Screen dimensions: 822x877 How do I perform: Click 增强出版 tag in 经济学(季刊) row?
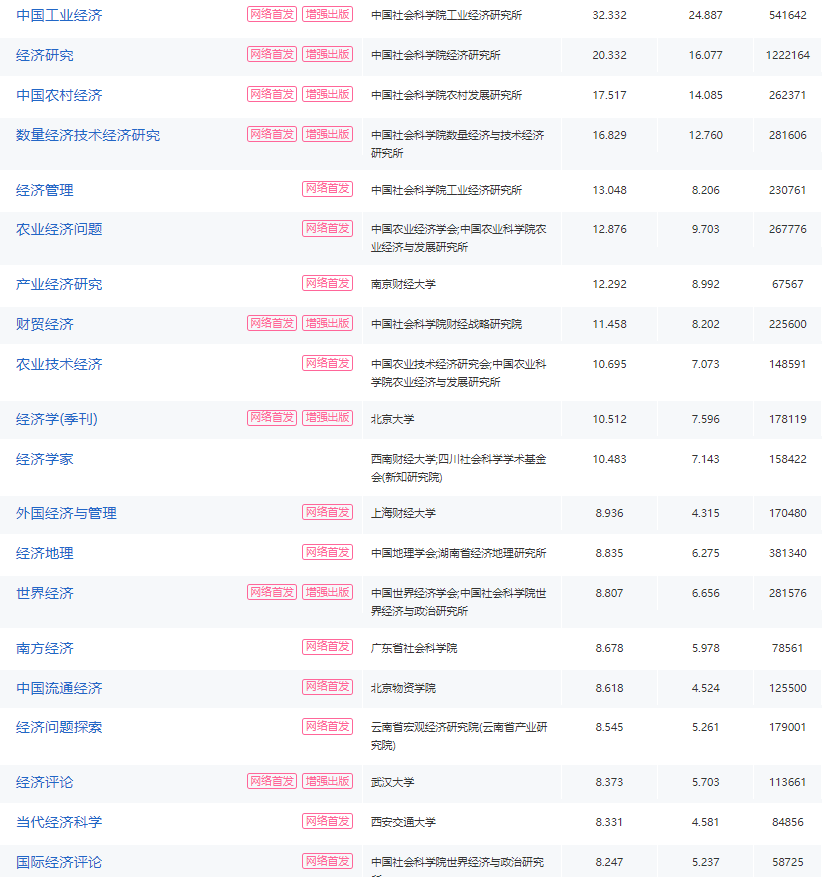click(x=328, y=418)
